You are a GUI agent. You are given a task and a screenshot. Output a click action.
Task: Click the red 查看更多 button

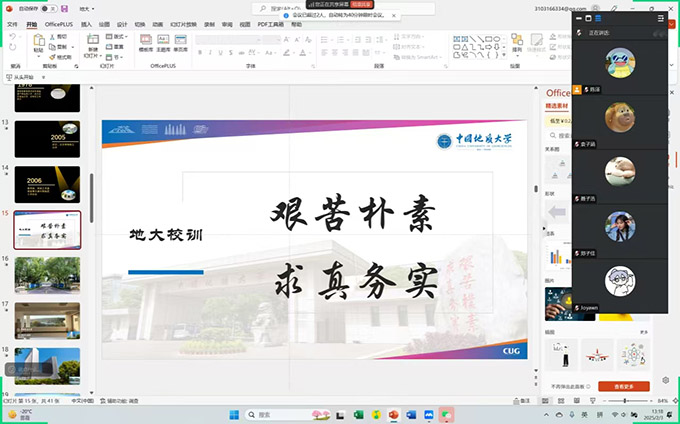click(x=623, y=386)
